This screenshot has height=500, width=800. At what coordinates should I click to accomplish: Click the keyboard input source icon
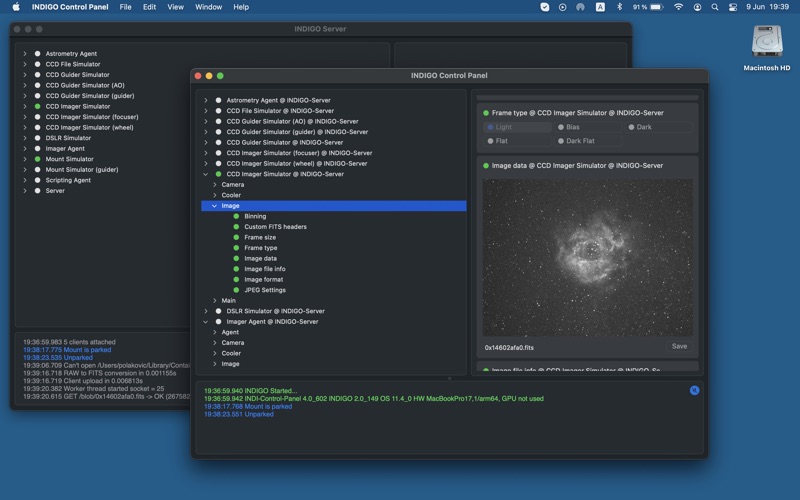601,7
